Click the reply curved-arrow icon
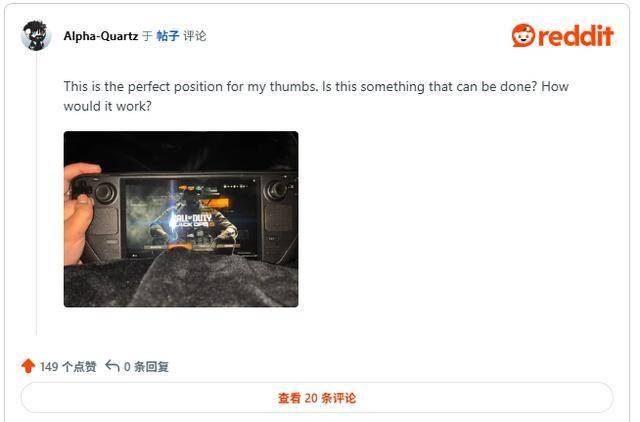640x422 pixels. 112,366
